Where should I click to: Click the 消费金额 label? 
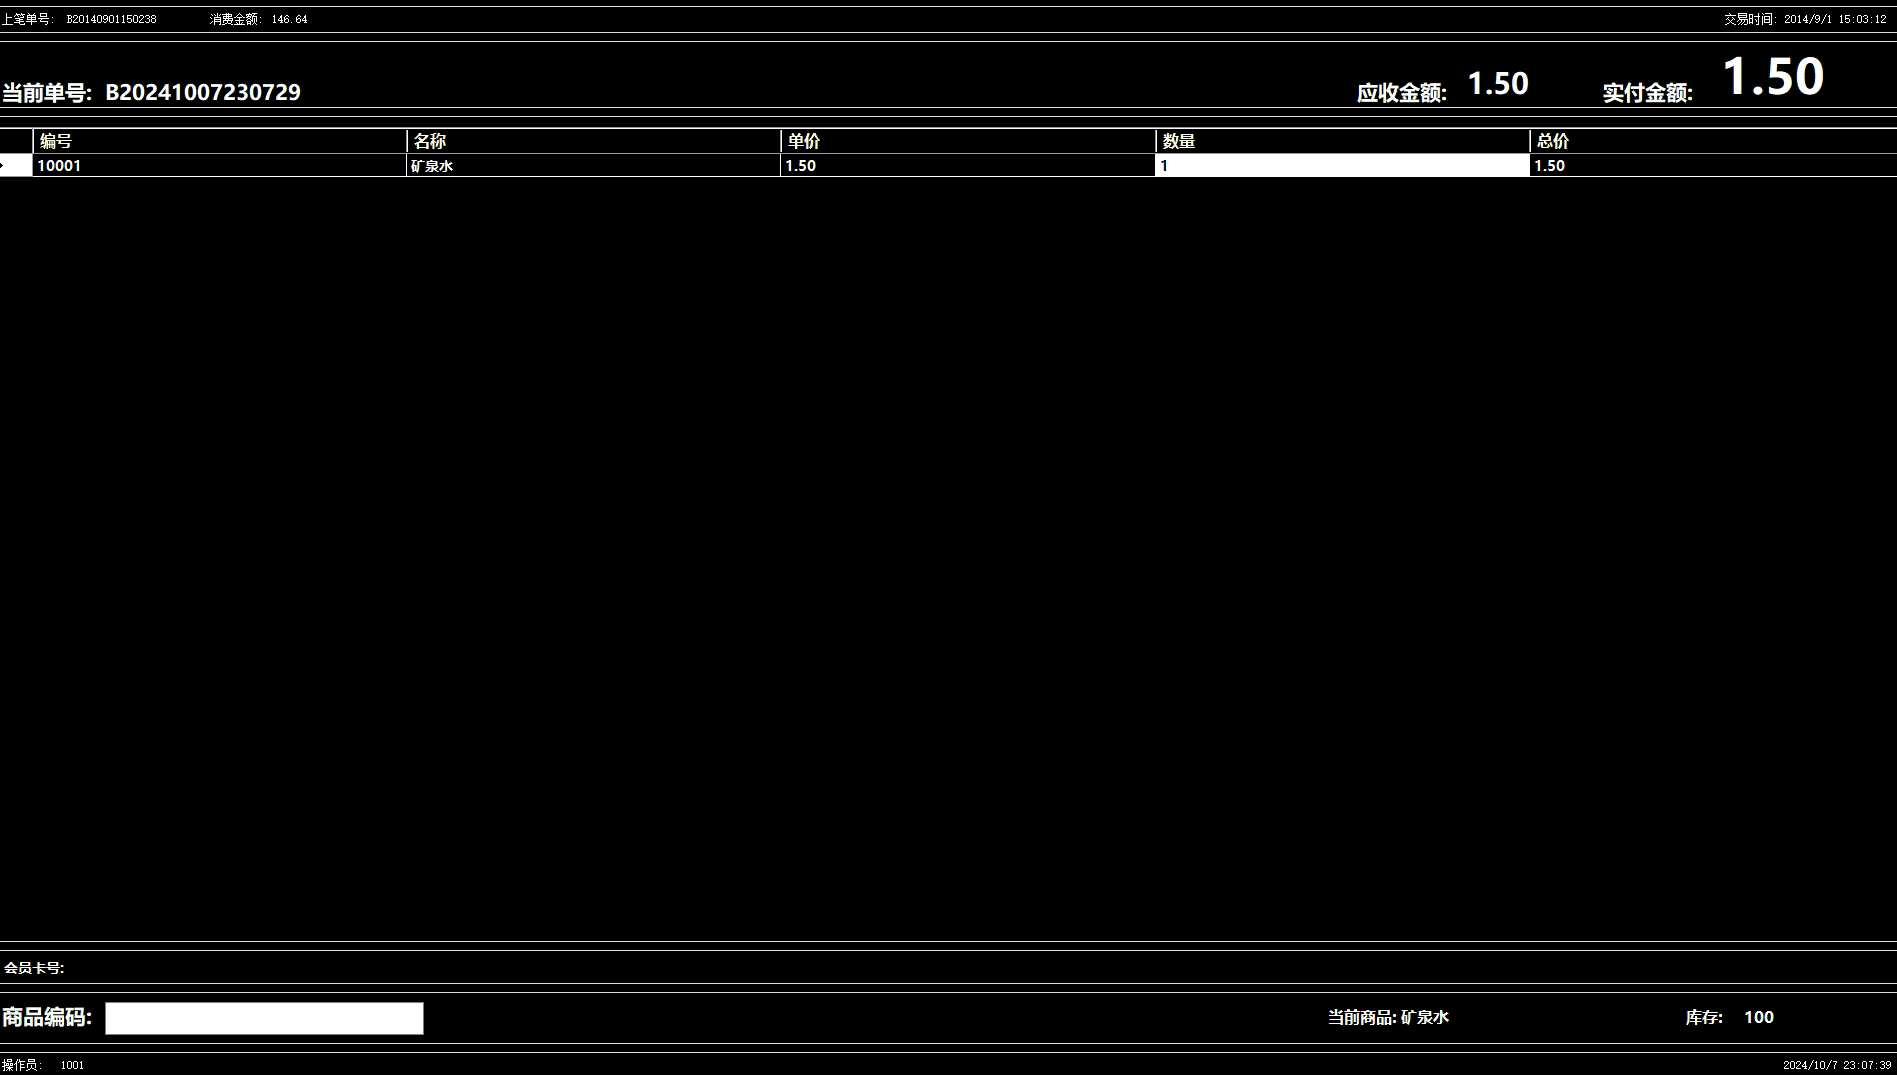click(235, 19)
